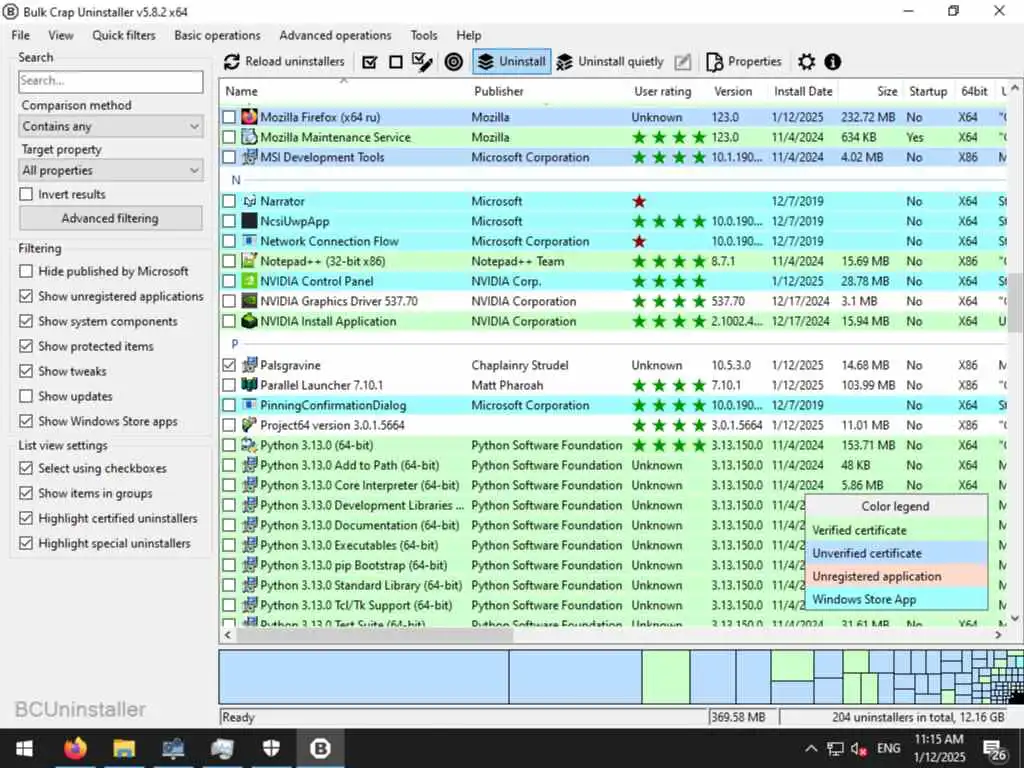Viewport: 1024px width, 768px height.
Task: Click the Search input field
Action: [111, 81]
